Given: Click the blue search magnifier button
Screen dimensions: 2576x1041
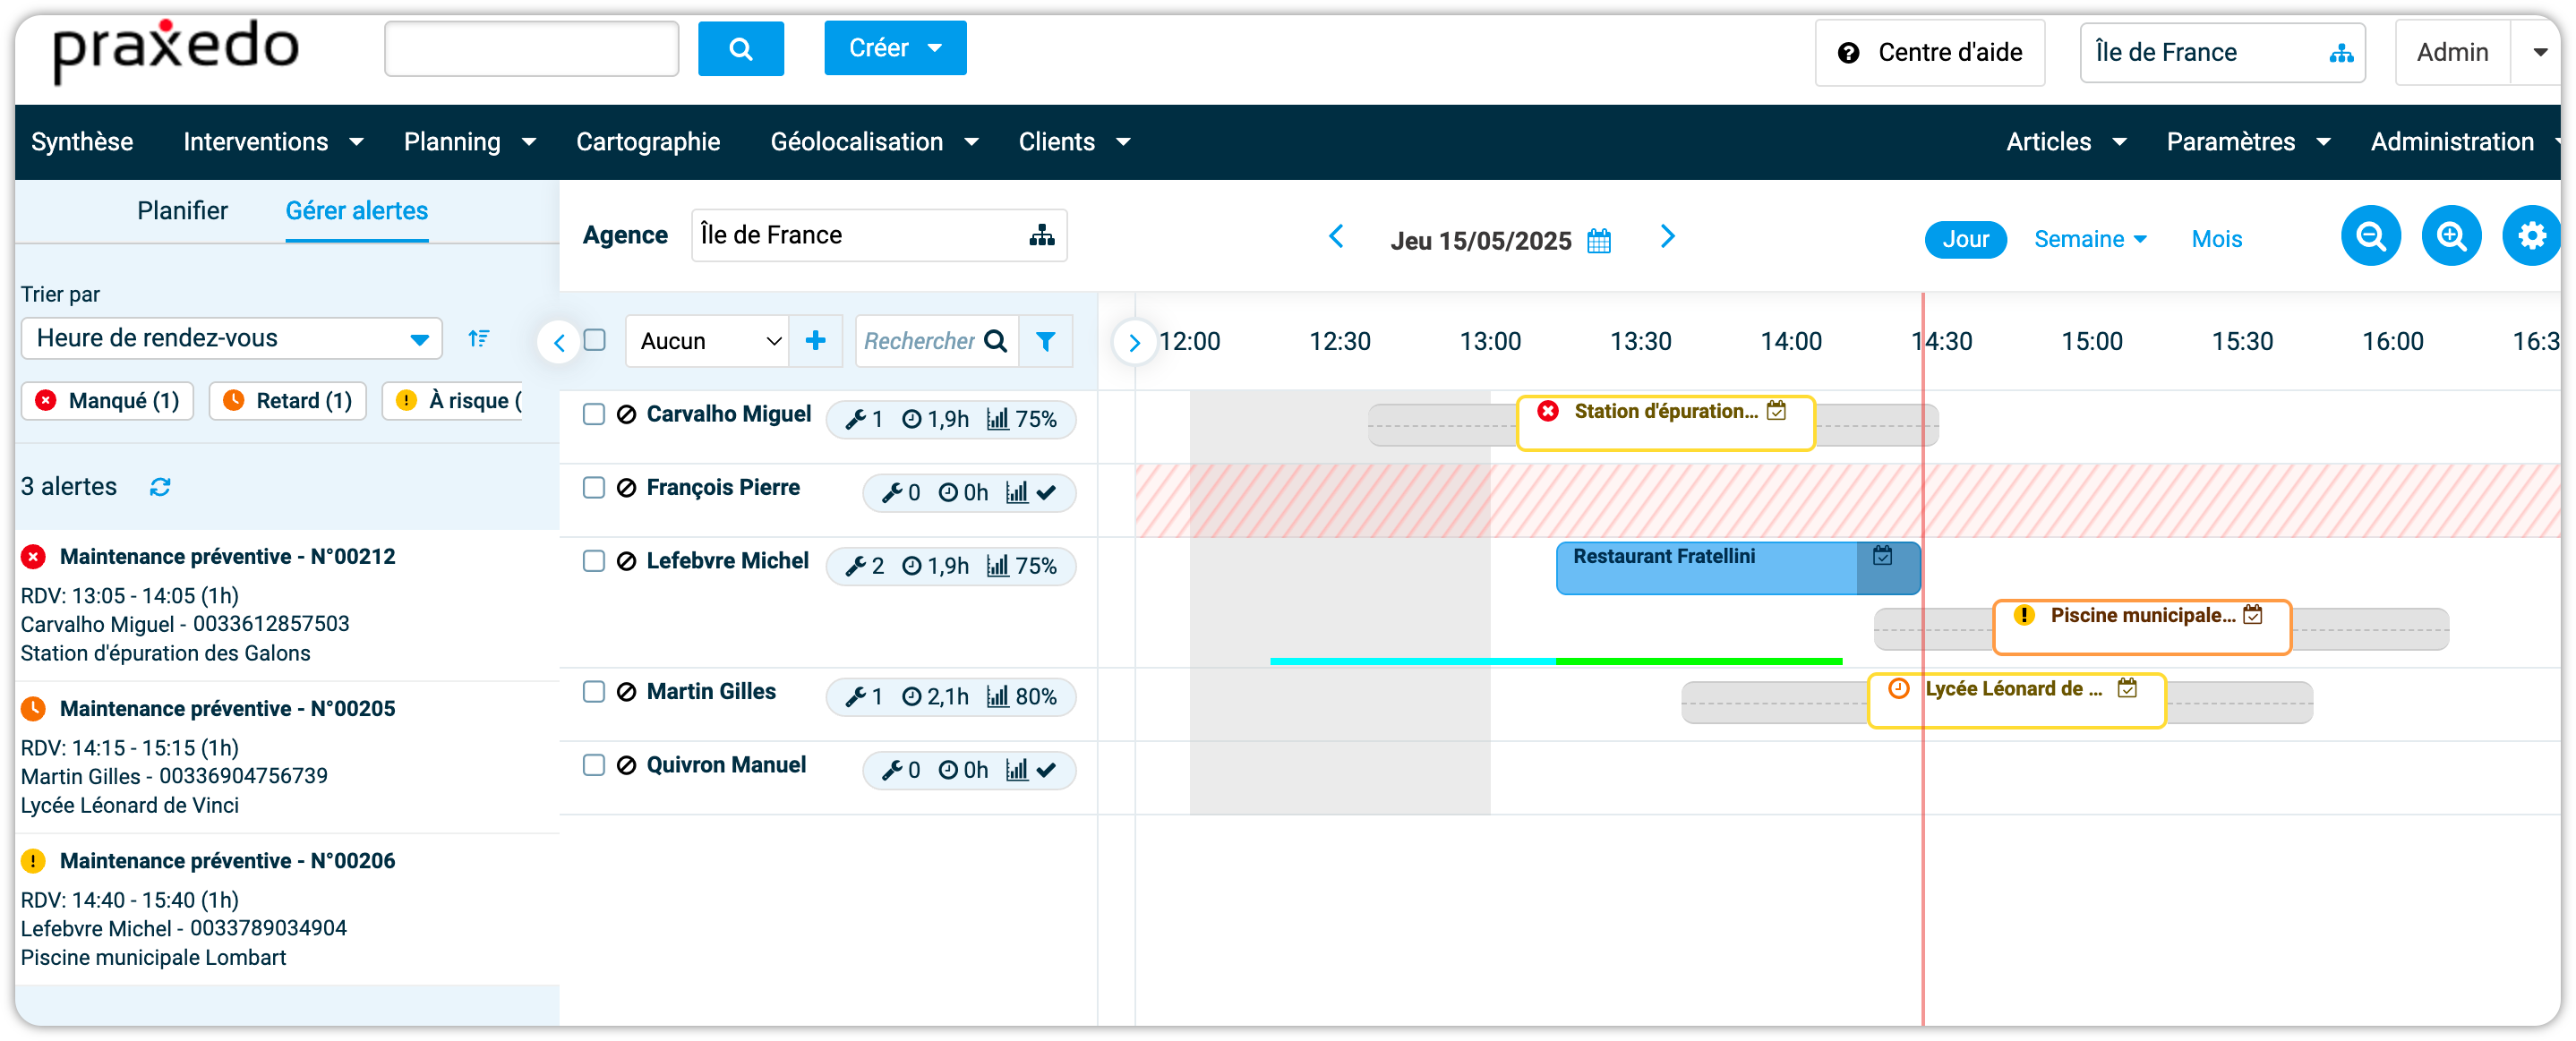Looking at the screenshot, I should [x=740, y=48].
